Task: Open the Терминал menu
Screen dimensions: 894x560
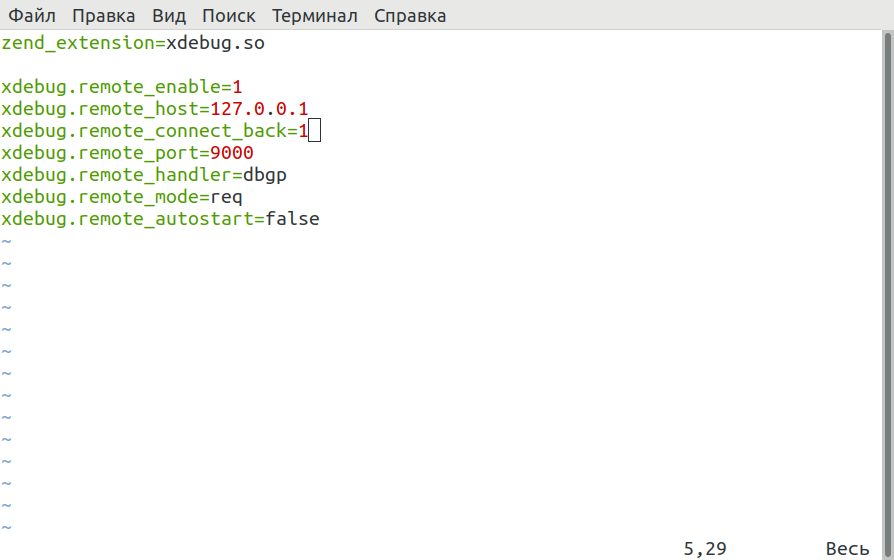Action: click(x=315, y=16)
